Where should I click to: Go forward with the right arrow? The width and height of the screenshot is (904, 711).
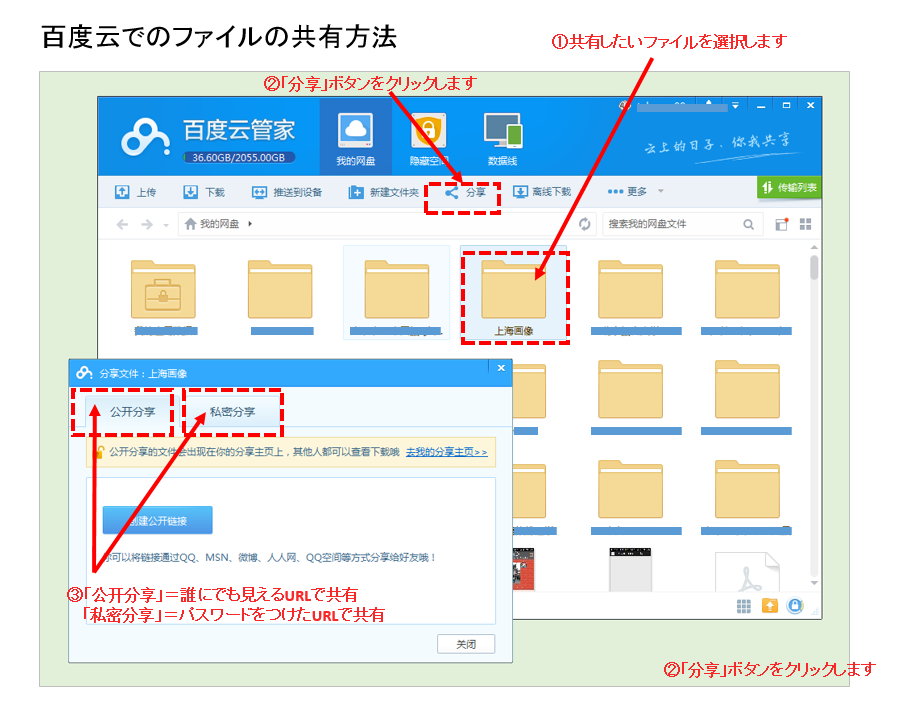click(x=147, y=224)
